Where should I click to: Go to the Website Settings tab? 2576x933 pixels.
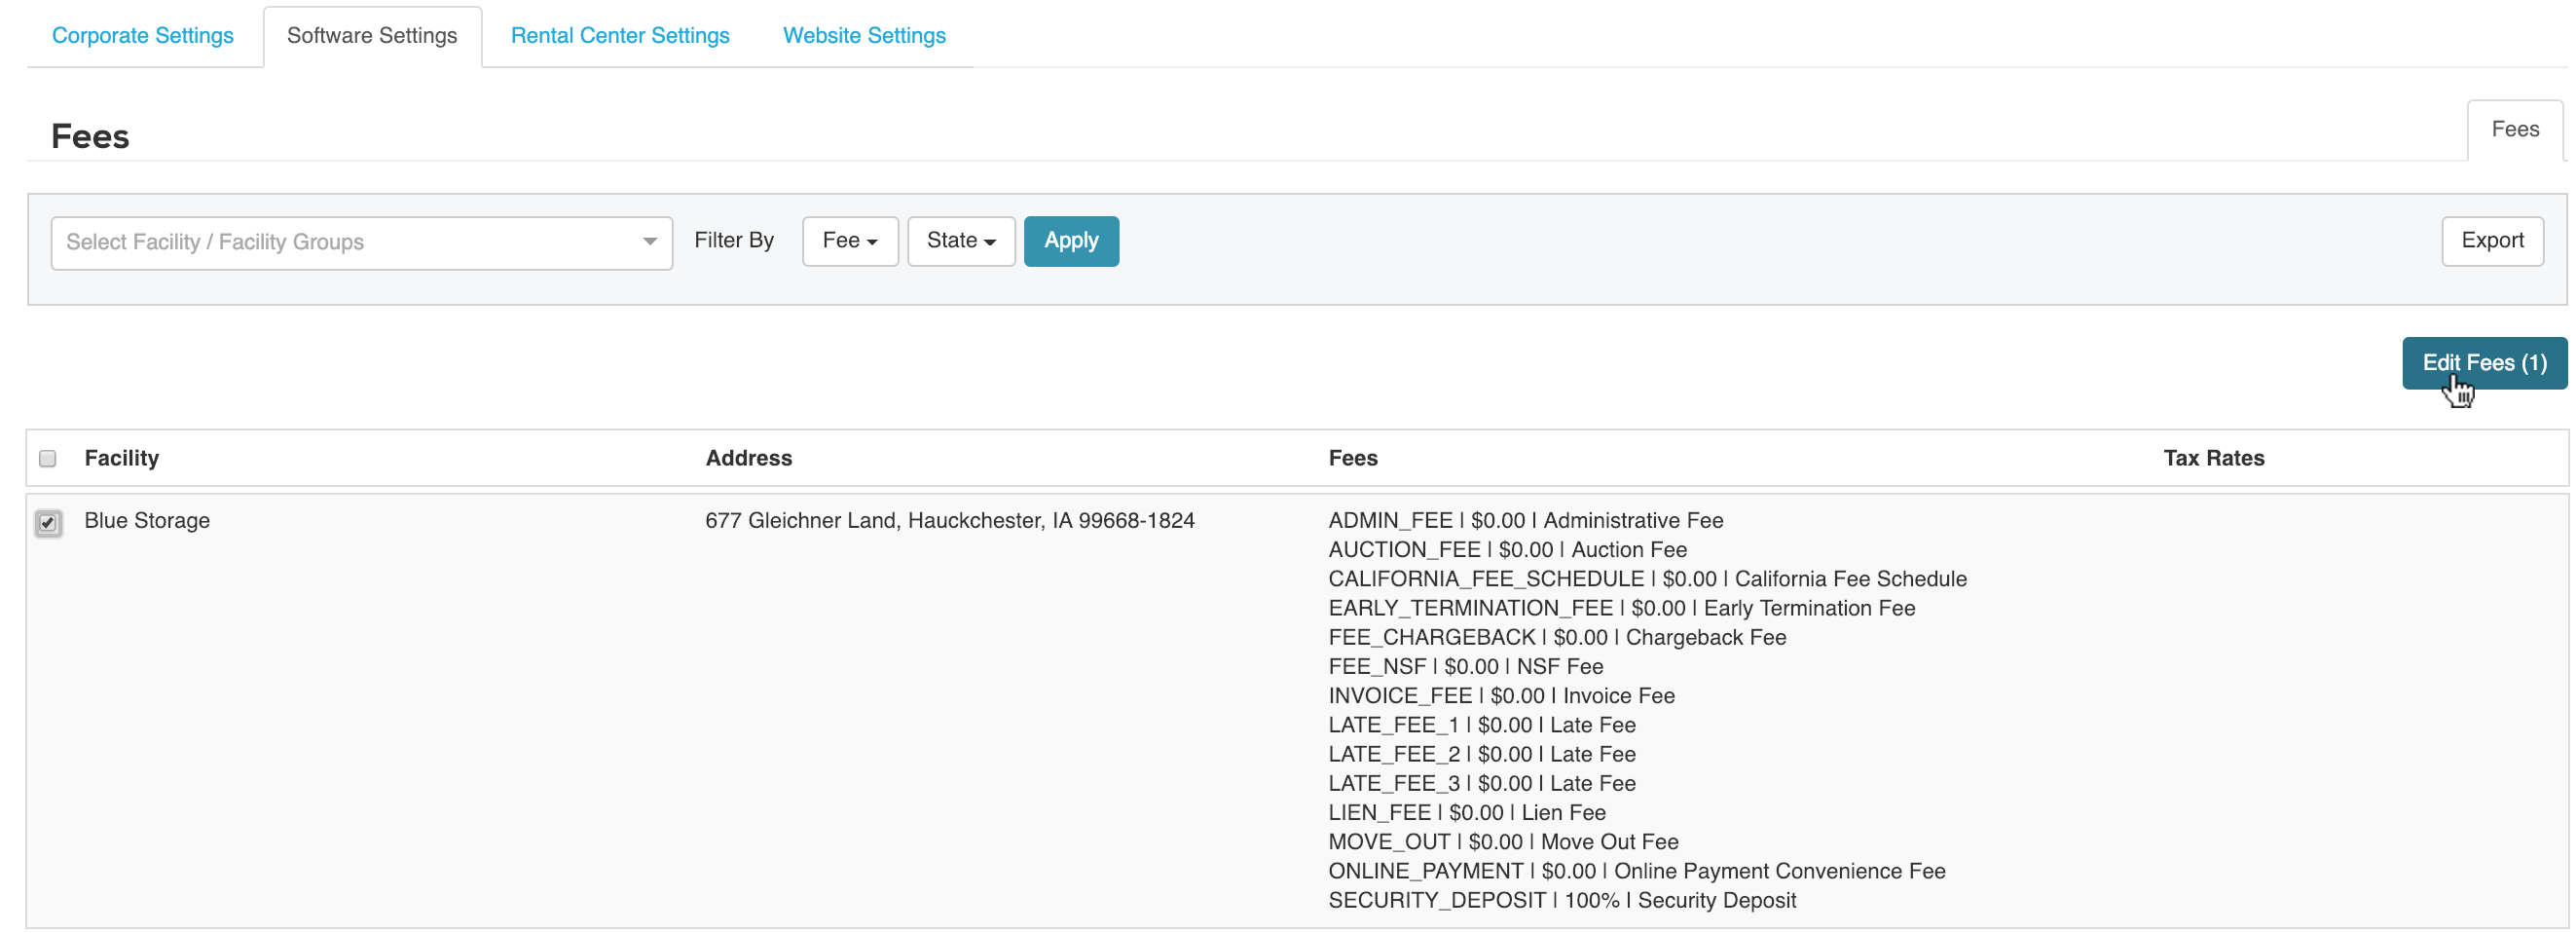coord(864,35)
